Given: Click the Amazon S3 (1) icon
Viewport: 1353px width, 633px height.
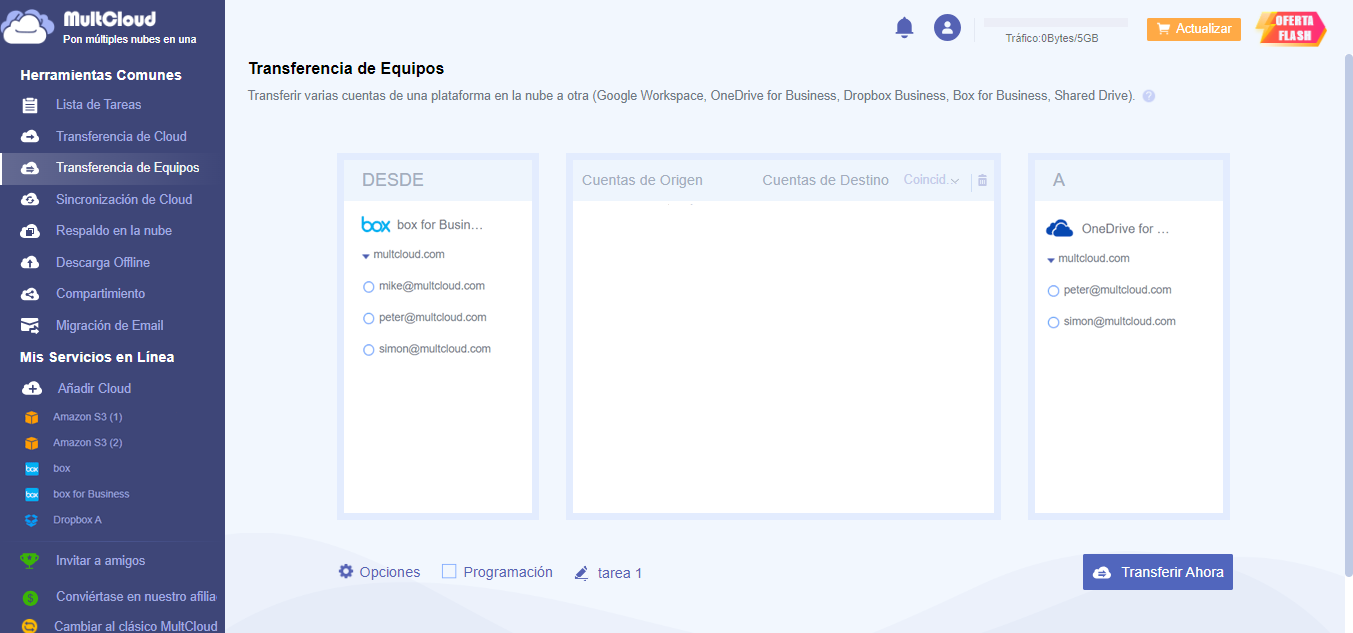Looking at the screenshot, I should click(32, 417).
